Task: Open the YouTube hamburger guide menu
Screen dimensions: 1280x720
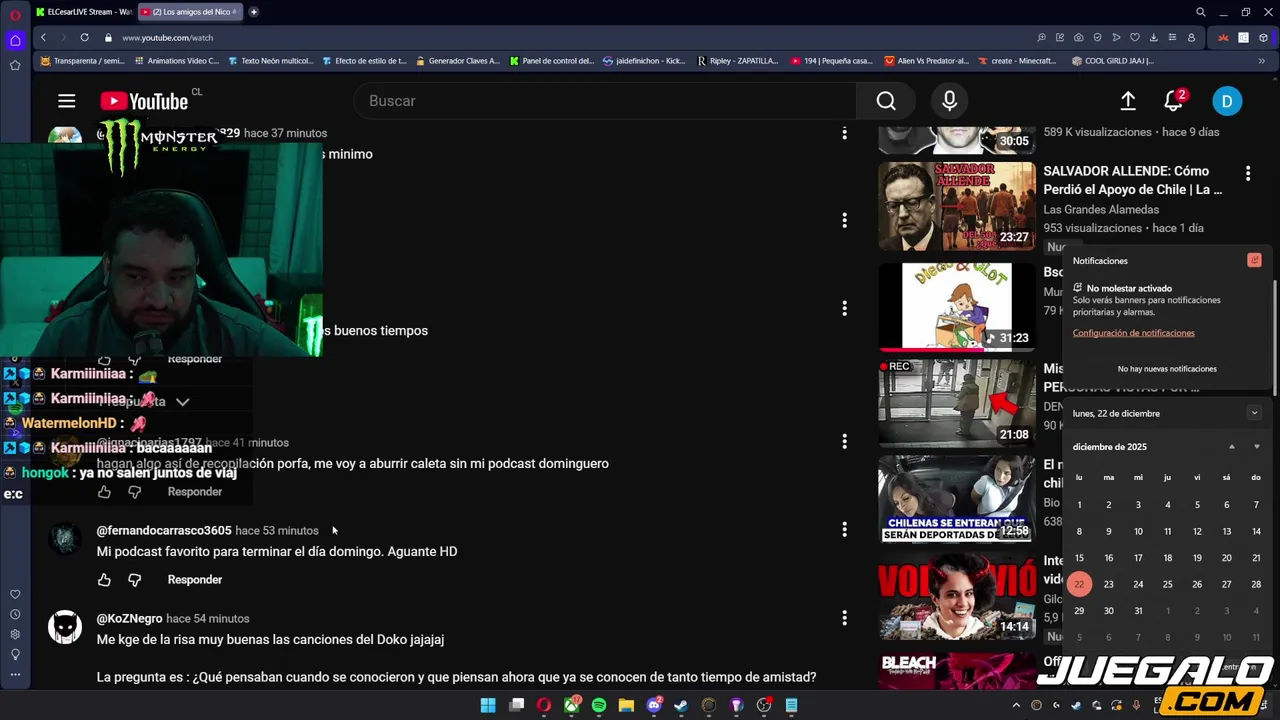Action: 67,101
